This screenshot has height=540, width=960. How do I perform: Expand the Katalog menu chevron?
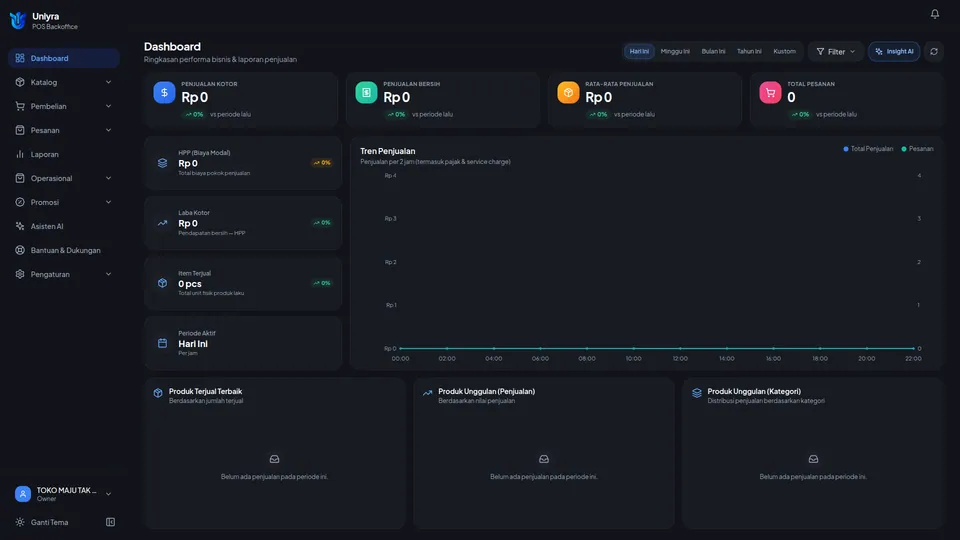pyautogui.click(x=108, y=82)
